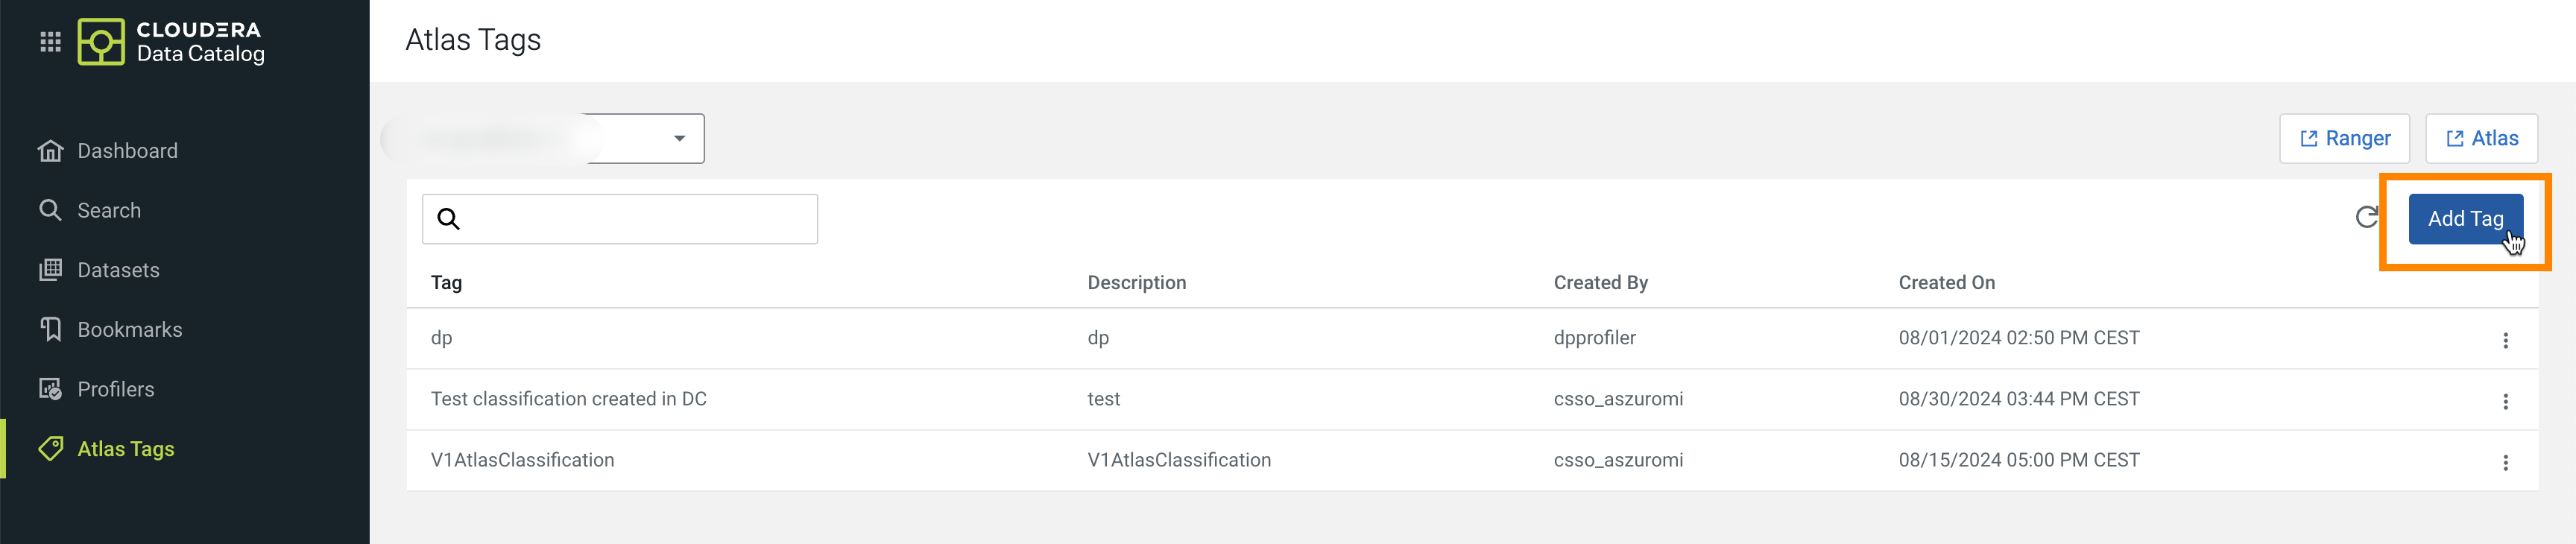Image resolution: width=2576 pixels, height=544 pixels.
Task: Open the app launcher grid icon
Action: [50, 42]
